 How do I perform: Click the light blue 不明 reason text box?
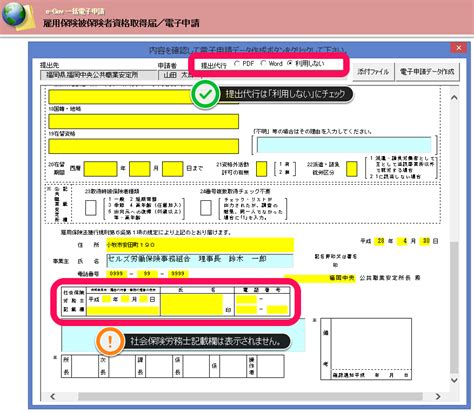pos(344,145)
